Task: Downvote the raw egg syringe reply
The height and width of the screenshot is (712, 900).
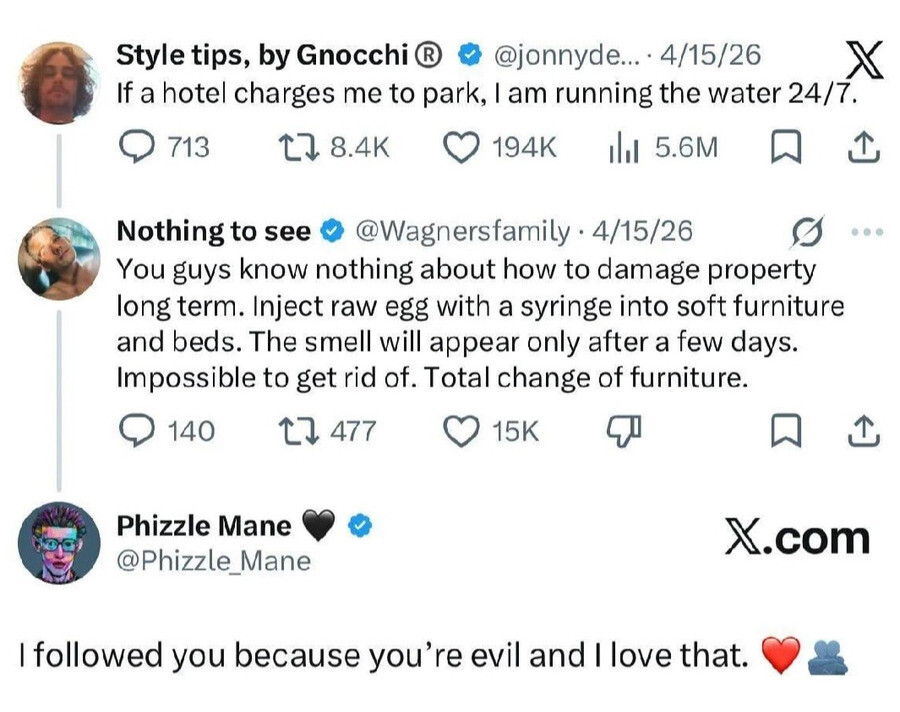Action: pos(623,431)
